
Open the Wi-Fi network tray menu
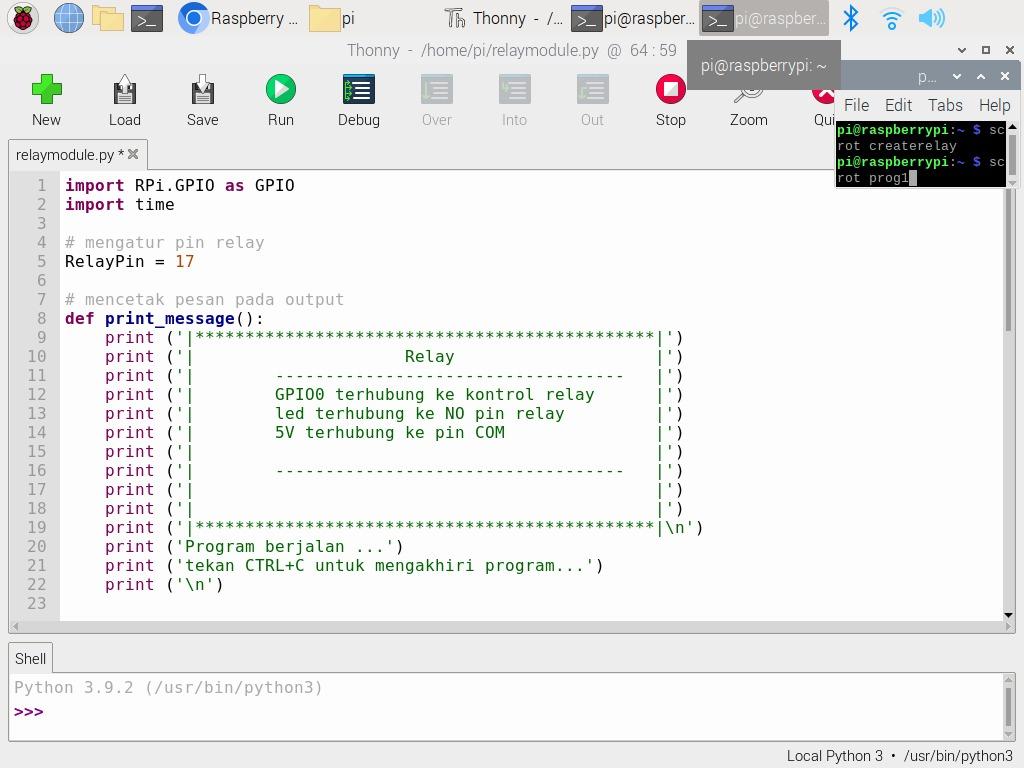(x=891, y=18)
